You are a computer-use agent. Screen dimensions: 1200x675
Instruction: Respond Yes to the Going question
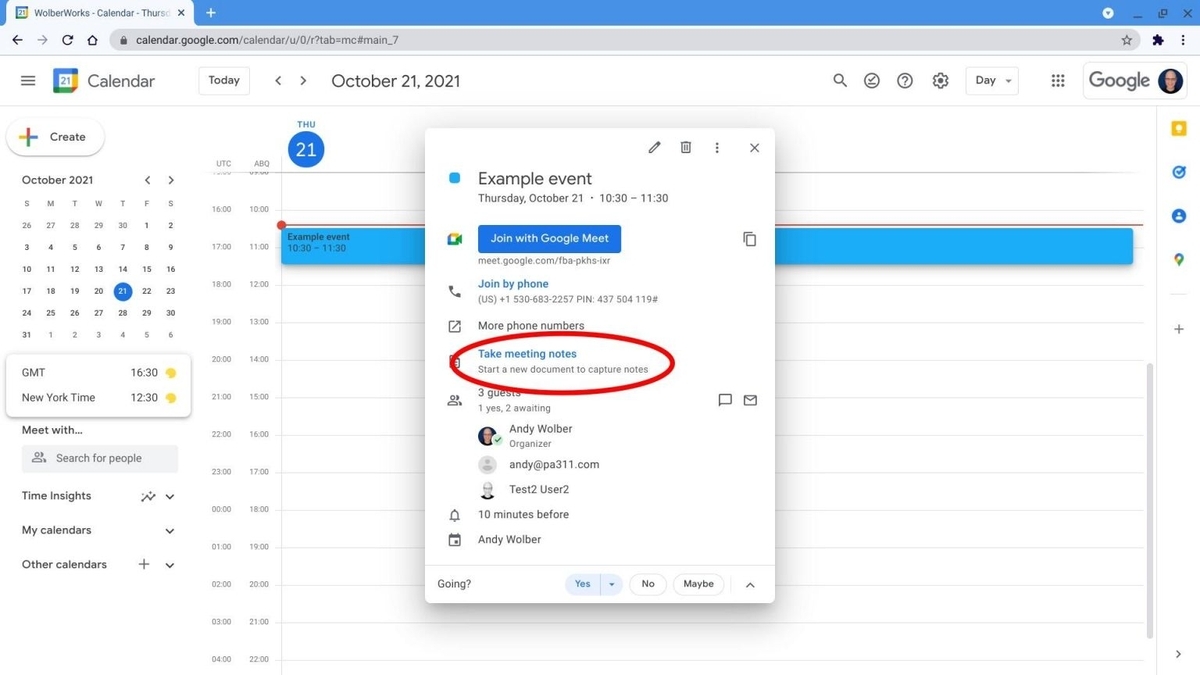(x=581, y=583)
